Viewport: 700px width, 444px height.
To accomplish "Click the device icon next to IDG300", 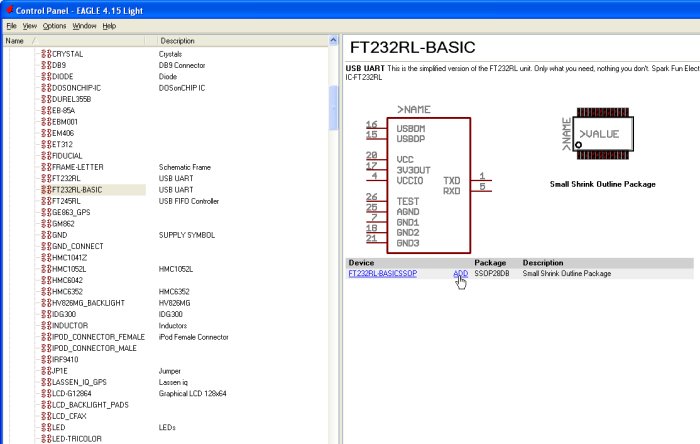I will tap(46, 314).
